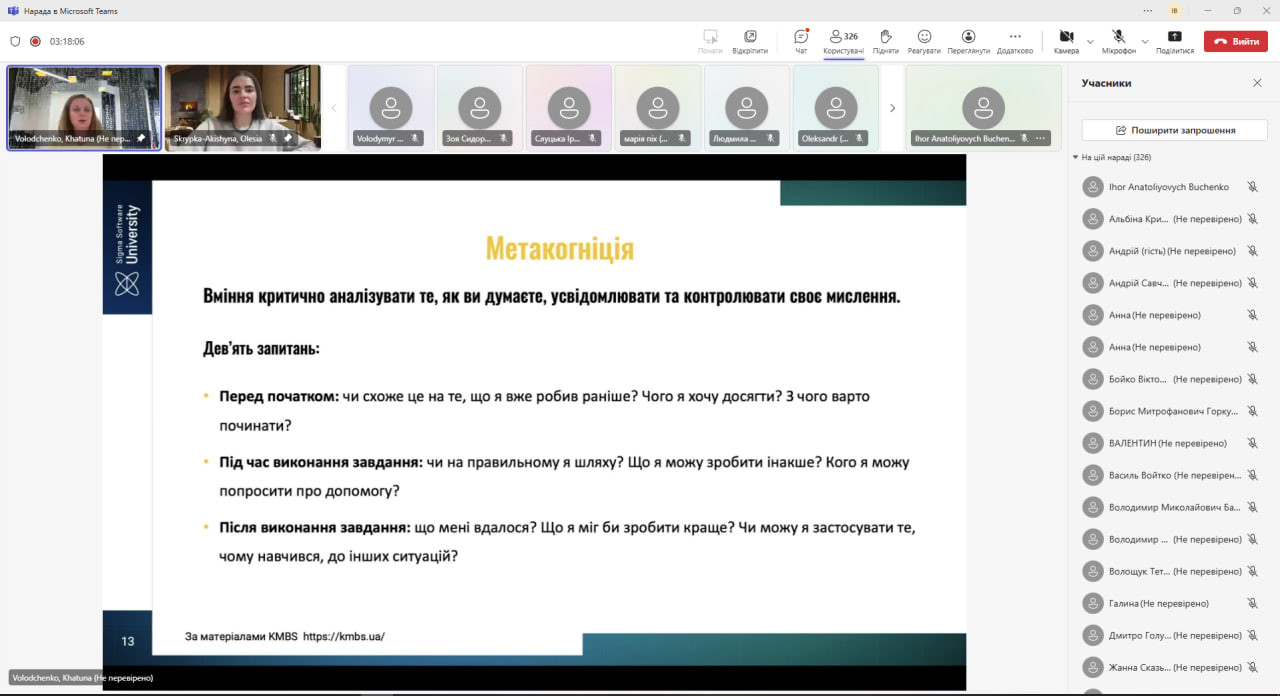Click the Слуцька Ір... participant tile avatar
This screenshot has height=696, width=1280.
569,107
